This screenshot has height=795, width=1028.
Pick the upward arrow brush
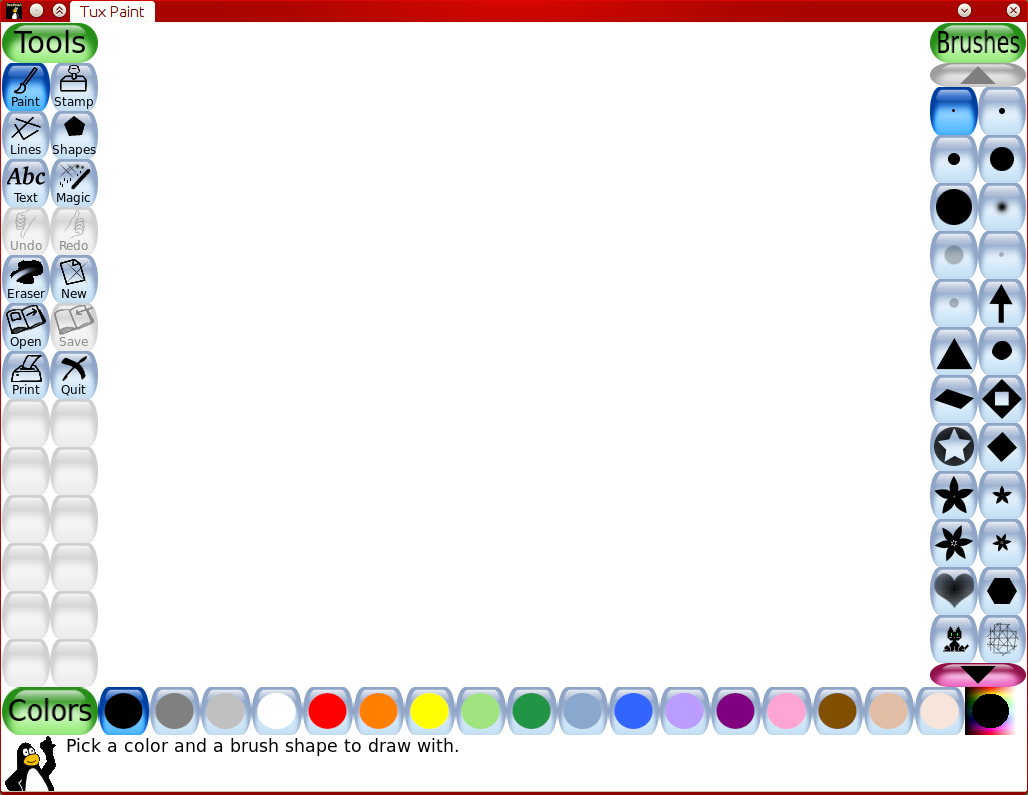(x=1001, y=303)
